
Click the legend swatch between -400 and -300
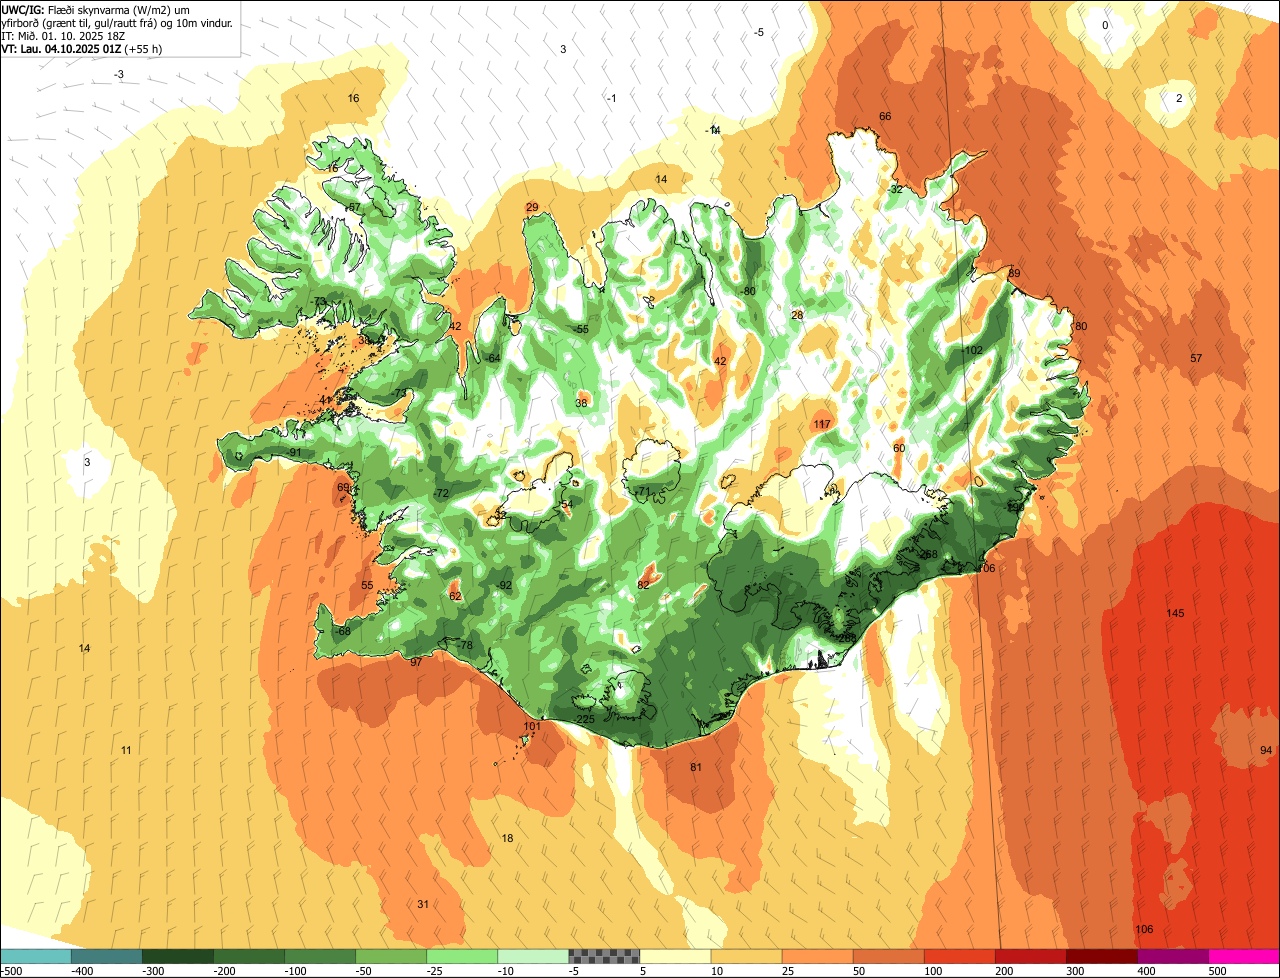tap(106, 955)
